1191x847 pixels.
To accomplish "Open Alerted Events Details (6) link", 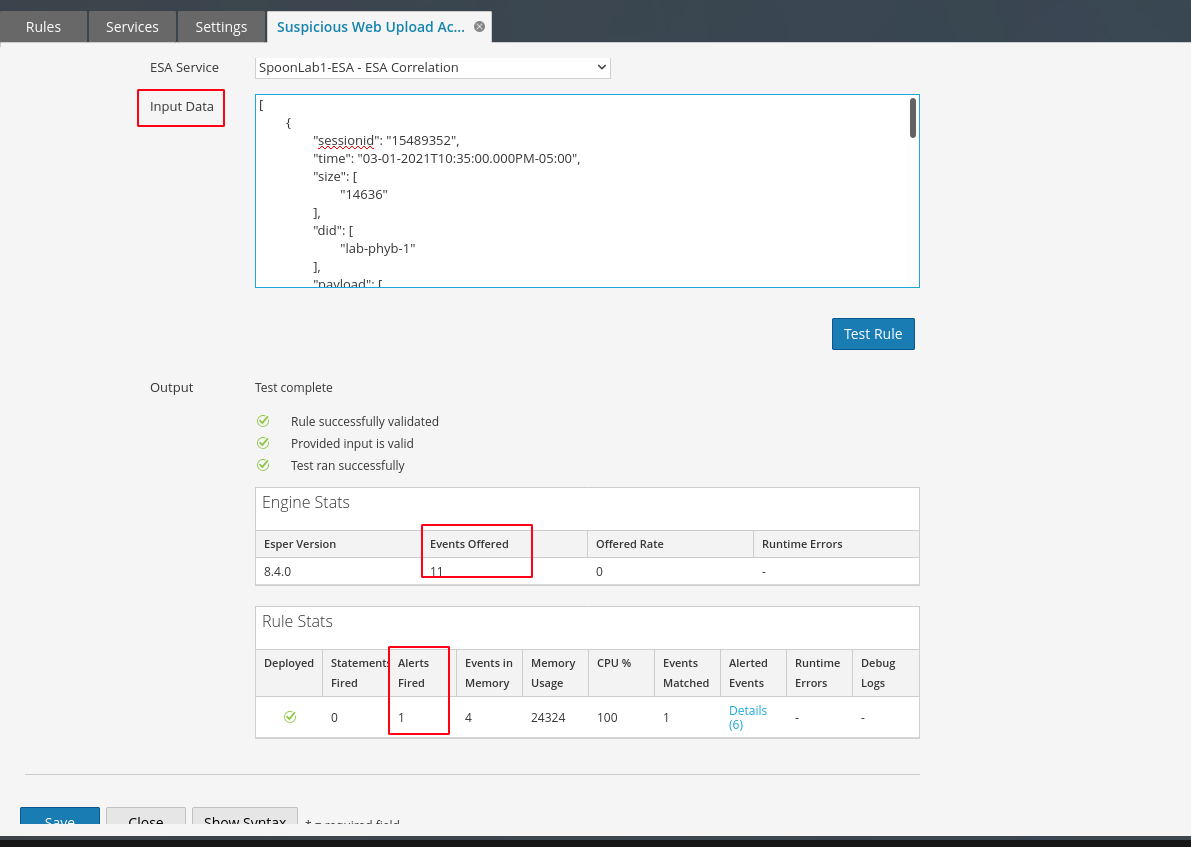I will [x=747, y=717].
